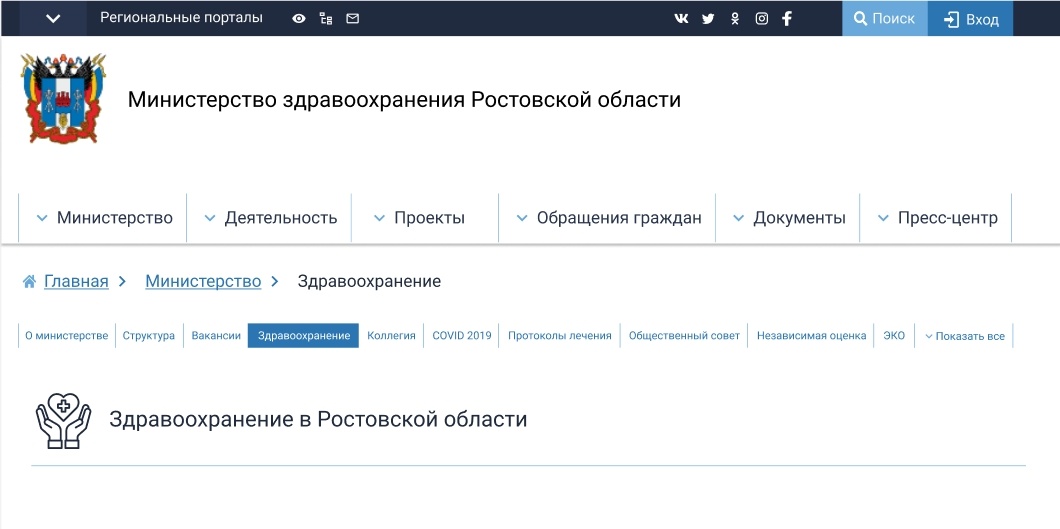The height and width of the screenshot is (529, 1060).
Task: Click the Поиск search button
Action: click(884, 18)
